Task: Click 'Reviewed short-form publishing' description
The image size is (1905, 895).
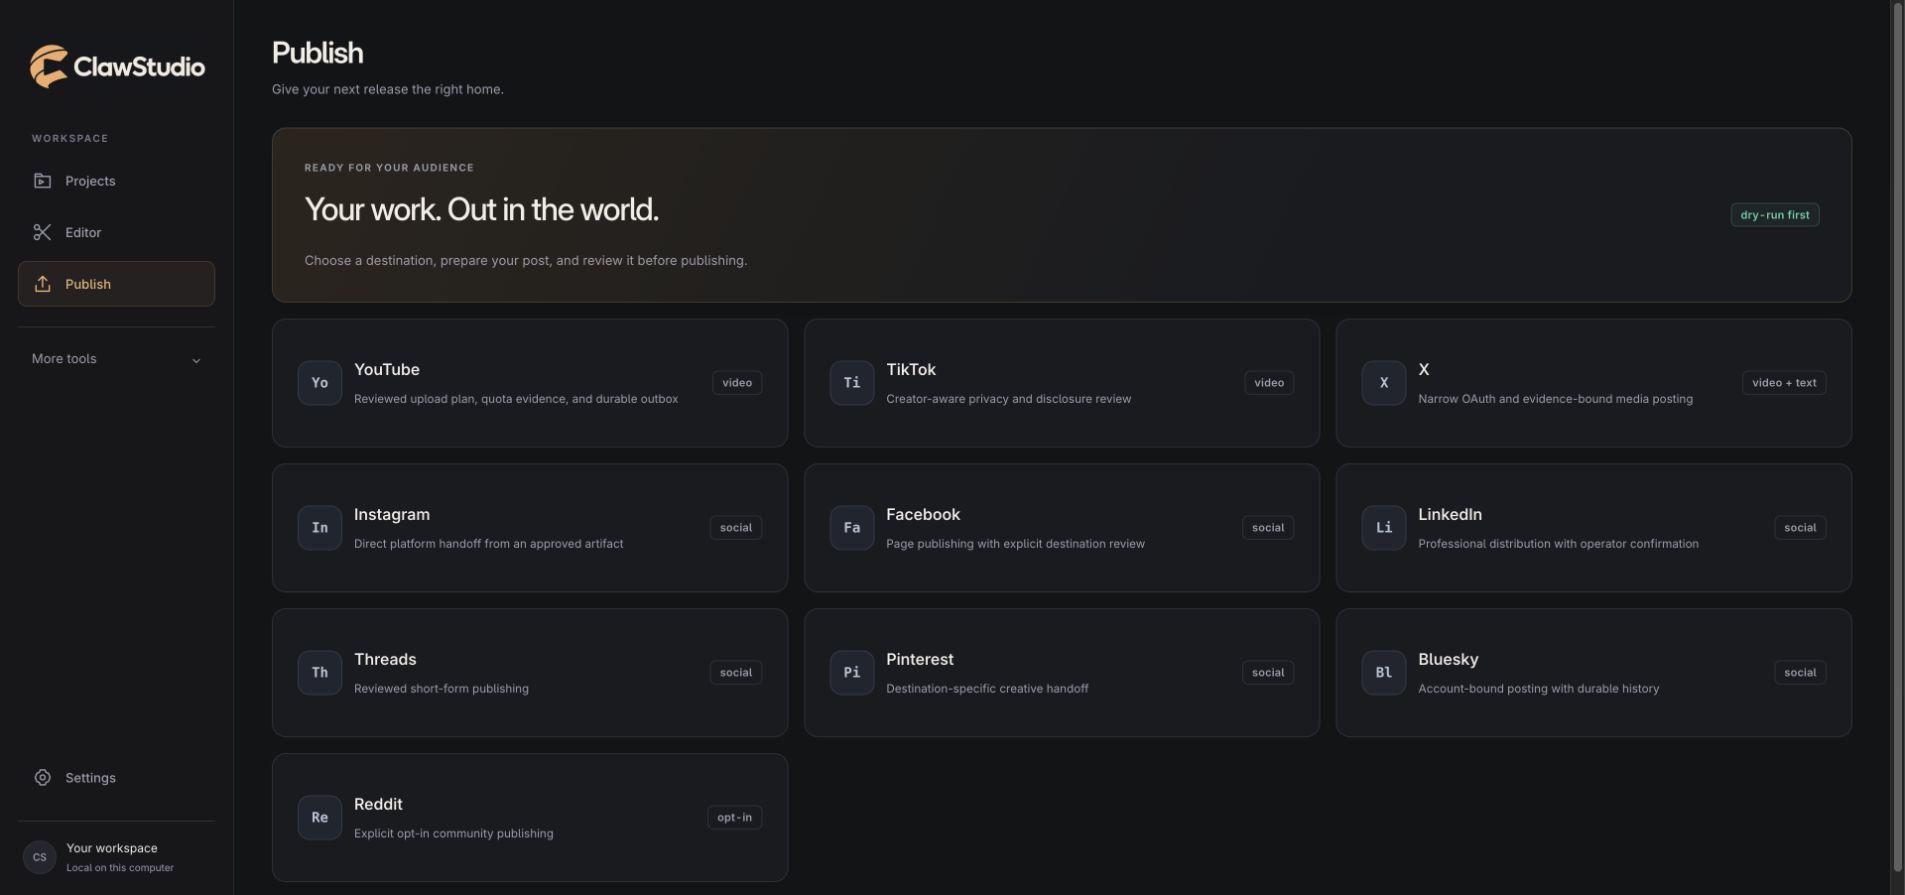Action: pos(441,689)
